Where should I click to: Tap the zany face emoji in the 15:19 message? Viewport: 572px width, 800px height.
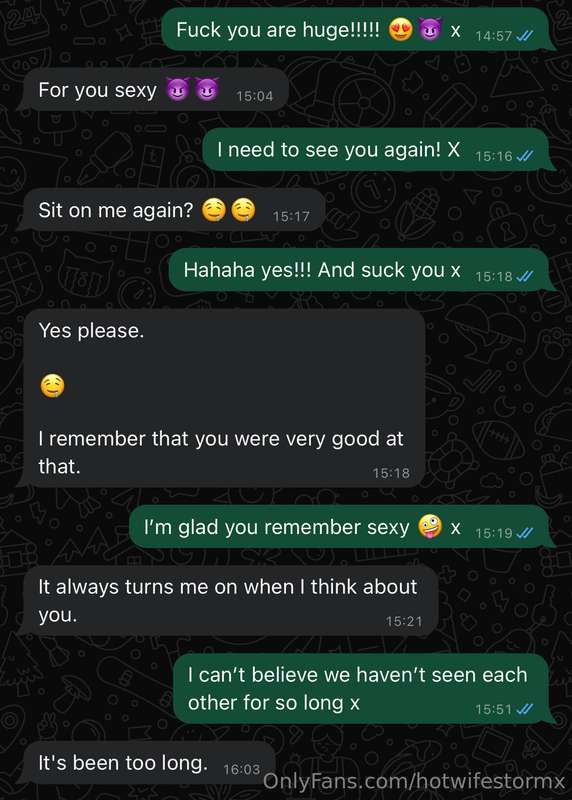point(430,527)
